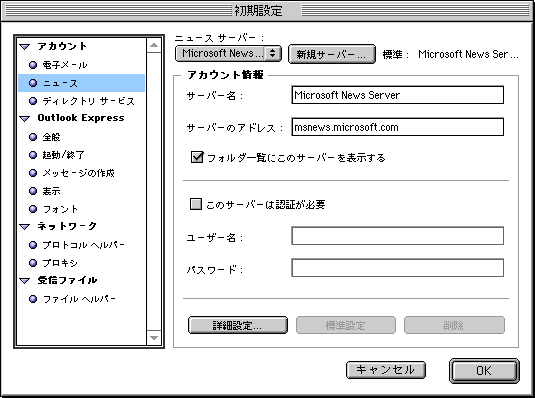535x398 pixels.
Task: Click the 標準設定 button
Action: pyautogui.click(x=346, y=325)
